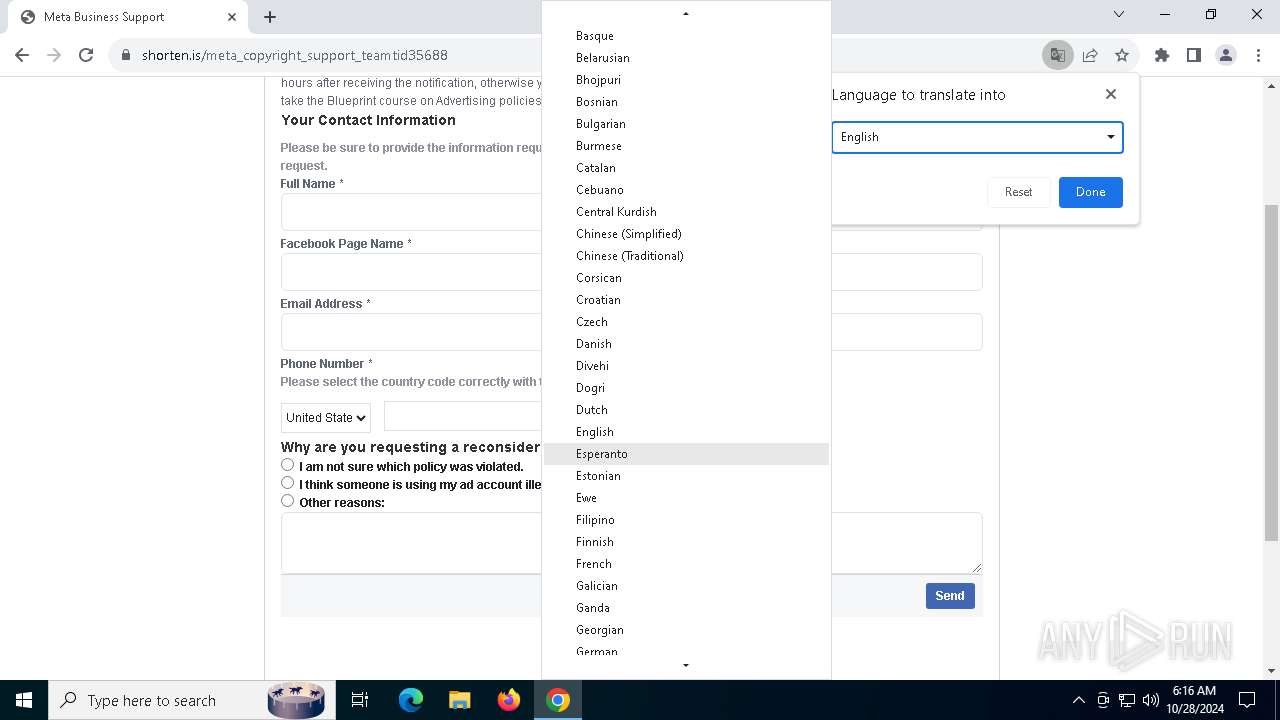This screenshot has width=1280, height=720.
Task: Pick French from the language list
Action: pyautogui.click(x=686, y=564)
